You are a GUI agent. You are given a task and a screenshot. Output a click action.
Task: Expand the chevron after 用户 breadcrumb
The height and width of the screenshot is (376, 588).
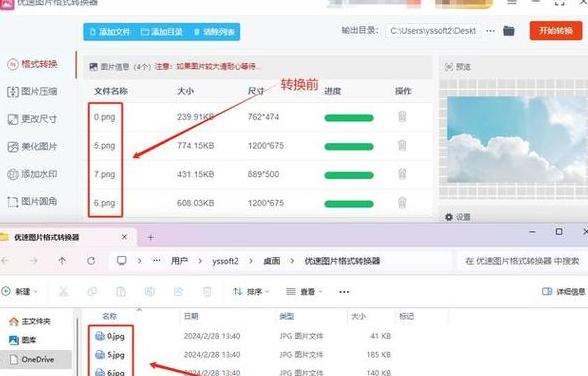(x=200, y=261)
